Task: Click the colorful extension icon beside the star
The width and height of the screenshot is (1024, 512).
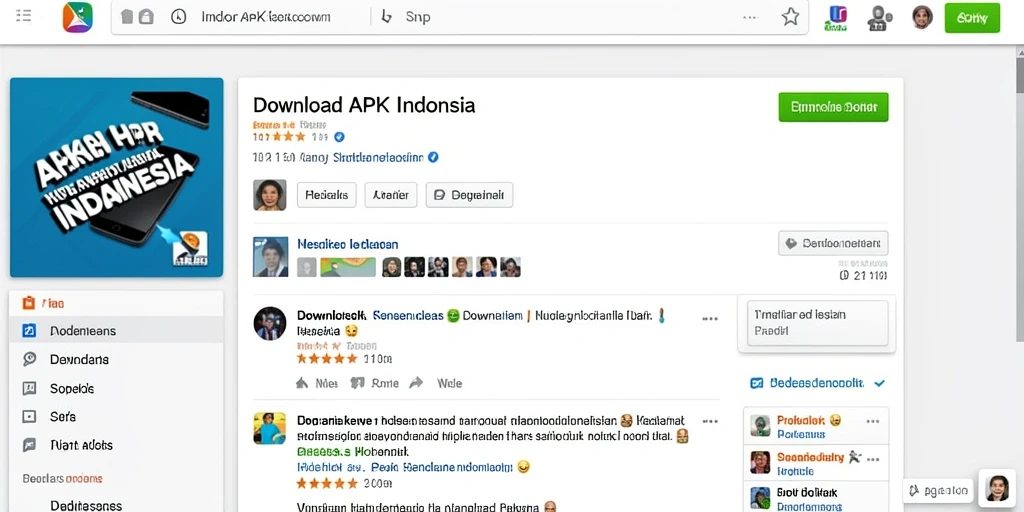Action: [836, 18]
